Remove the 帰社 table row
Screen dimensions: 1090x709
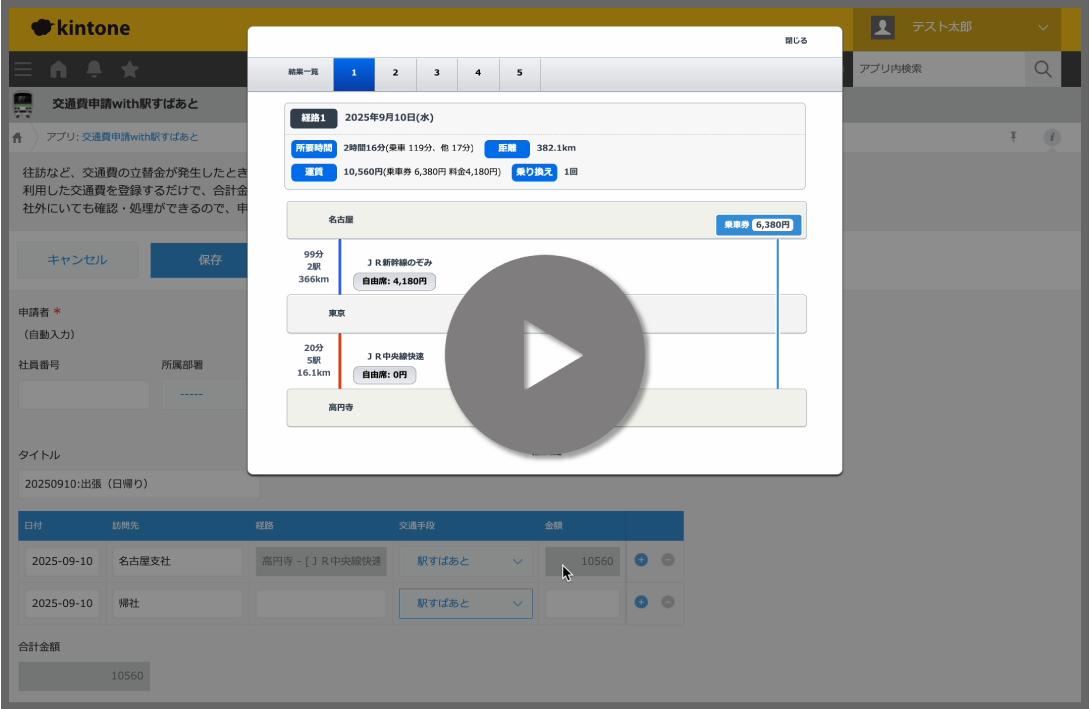point(667,602)
